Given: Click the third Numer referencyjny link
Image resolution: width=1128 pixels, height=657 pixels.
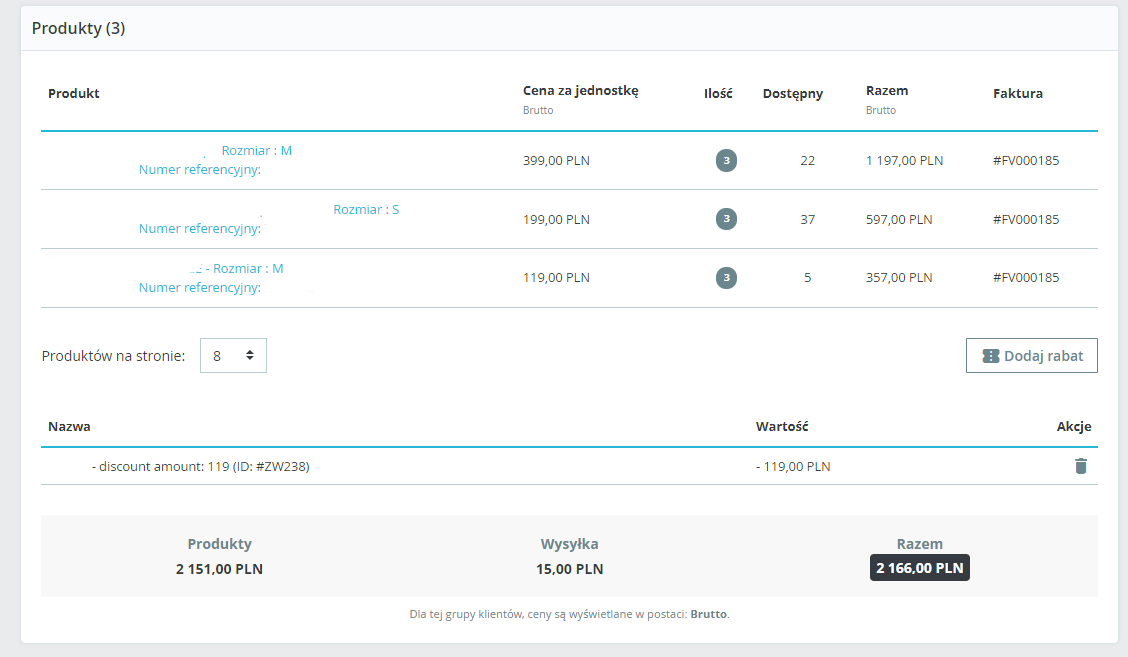Looking at the screenshot, I should pos(199,288).
